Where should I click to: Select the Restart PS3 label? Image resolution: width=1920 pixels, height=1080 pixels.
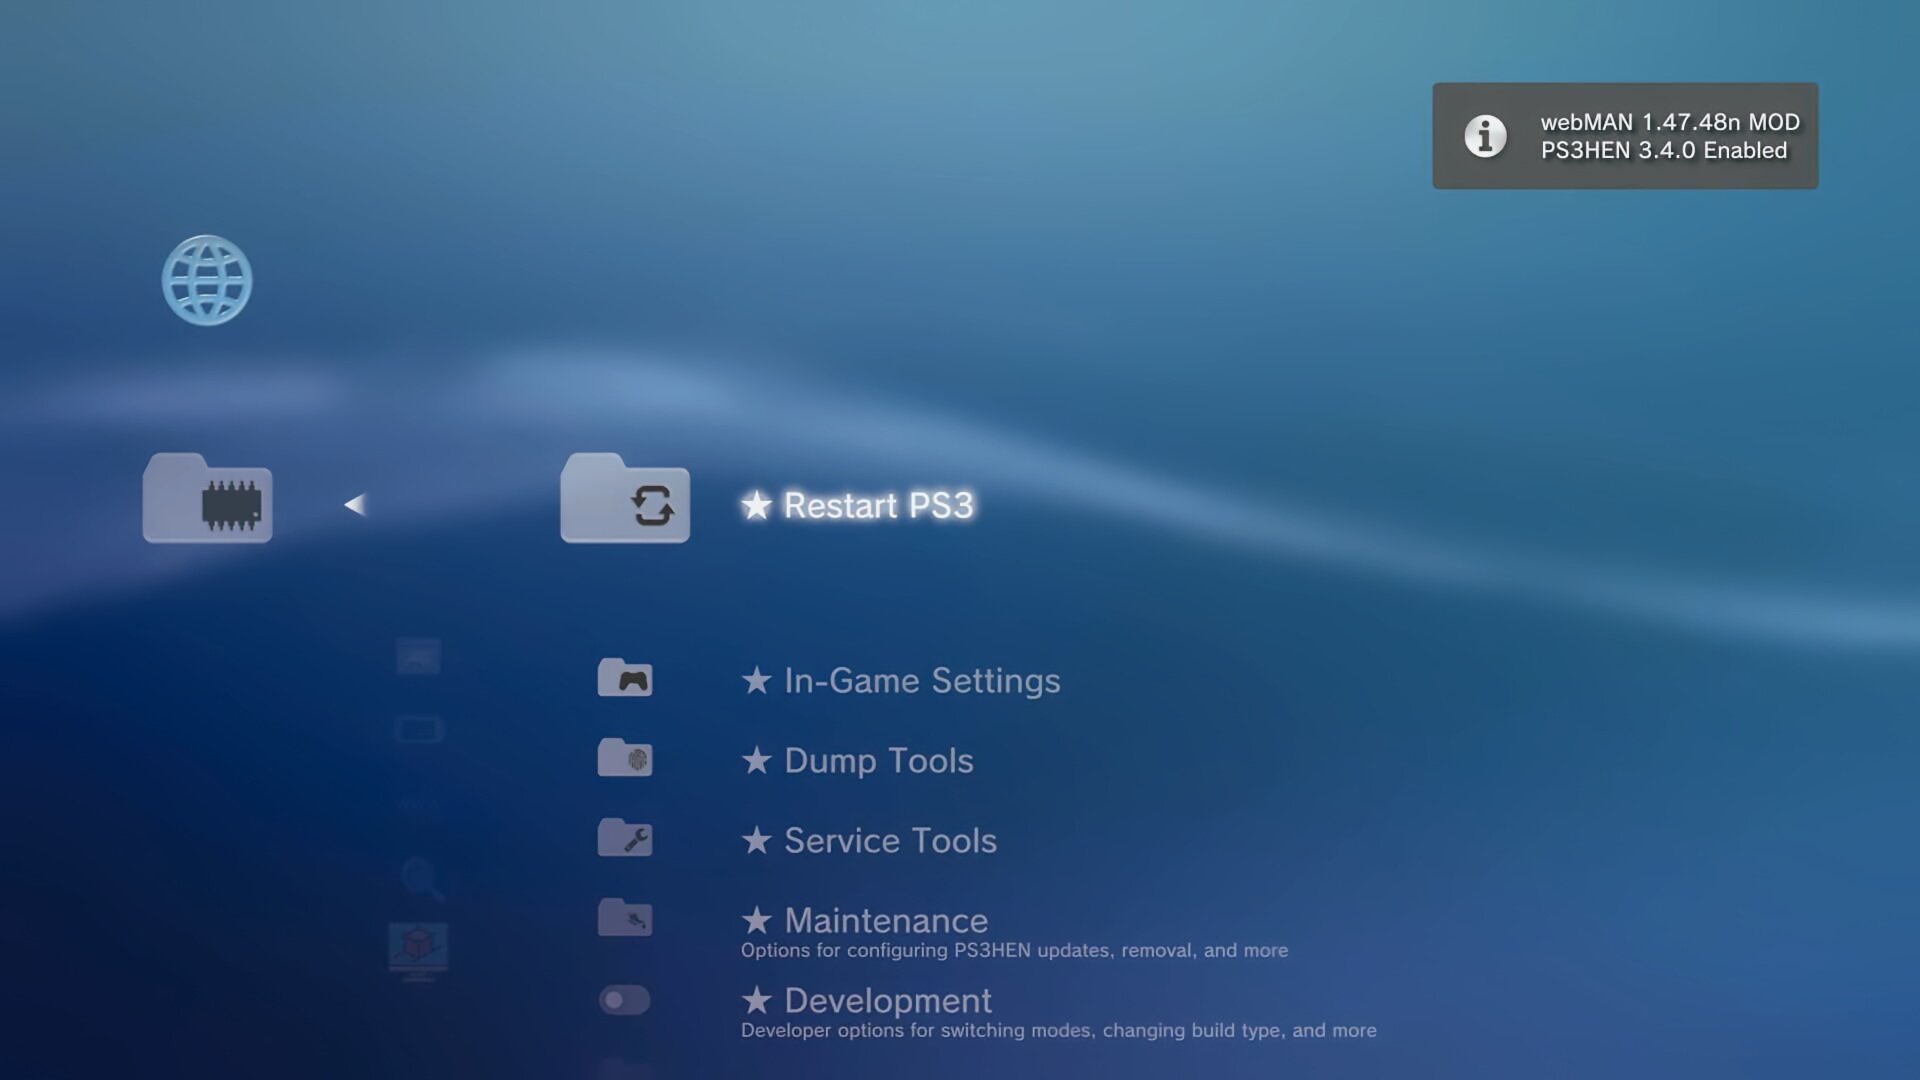[x=877, y=505]
